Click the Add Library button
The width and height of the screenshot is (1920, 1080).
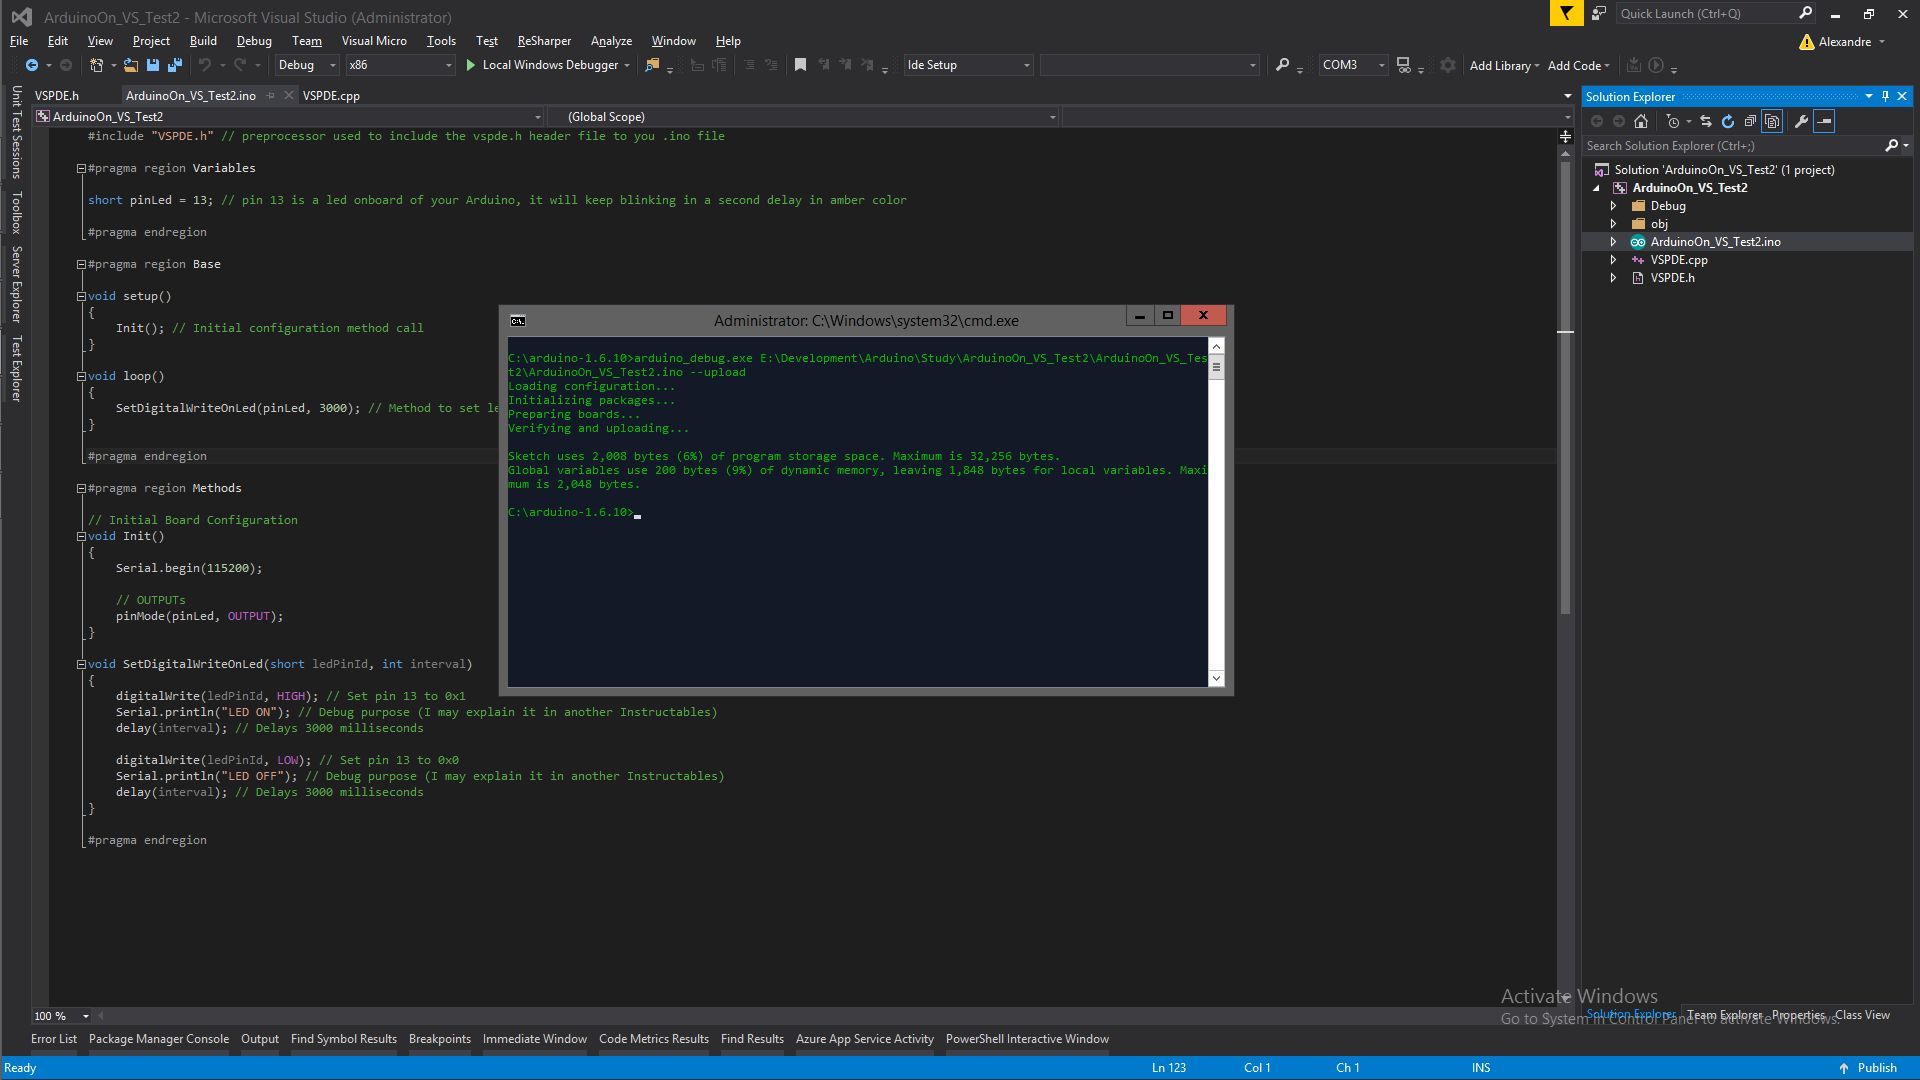coord(1500,64)
